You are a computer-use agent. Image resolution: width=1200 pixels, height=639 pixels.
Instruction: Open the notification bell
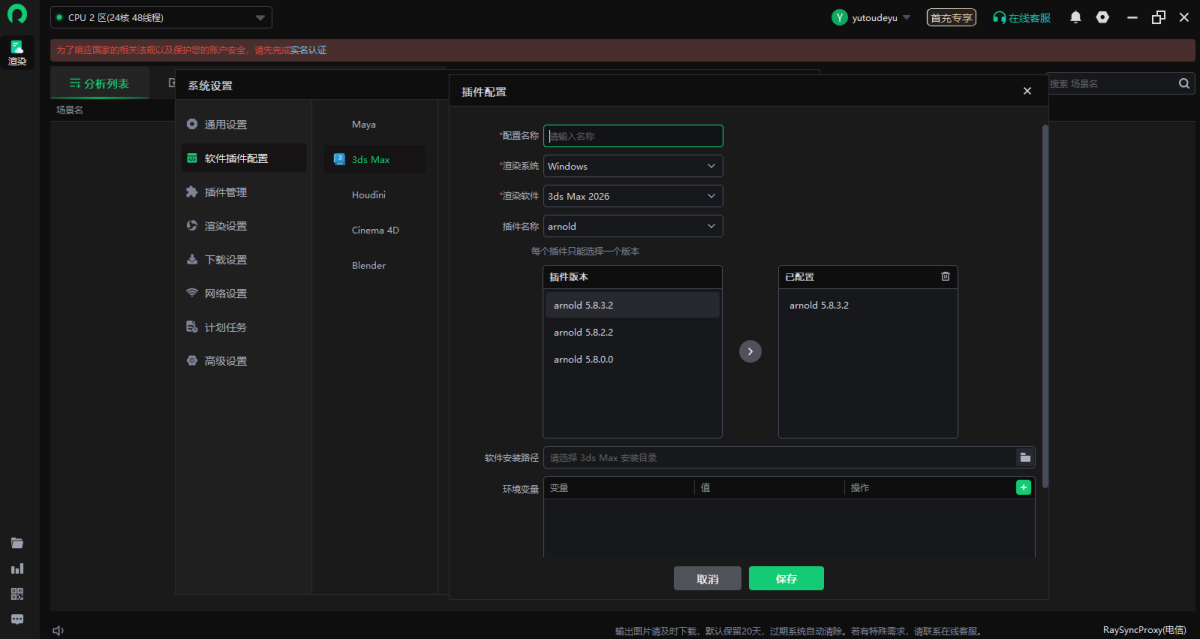click(1076, 18)
